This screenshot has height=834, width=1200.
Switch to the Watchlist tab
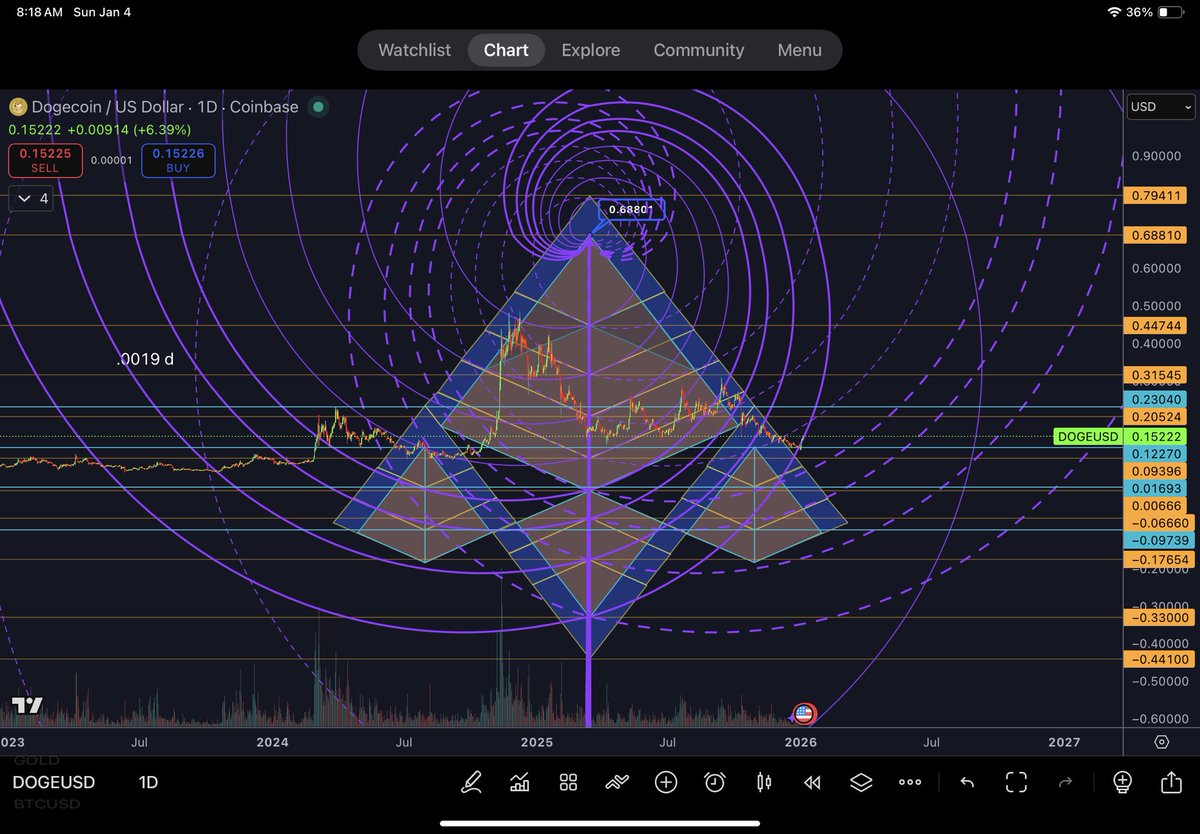(414, 50)
